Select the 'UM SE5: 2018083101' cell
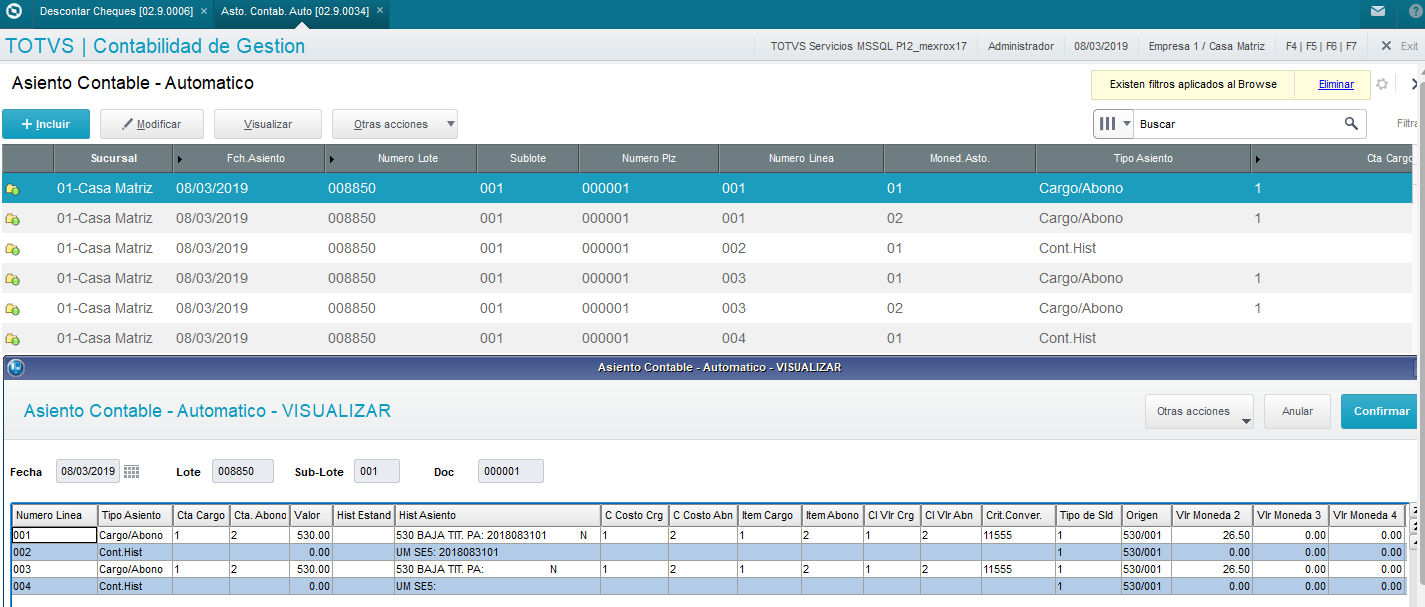Image resolution: width=1425 pixels, height=607 pixels. pos(498,552)
